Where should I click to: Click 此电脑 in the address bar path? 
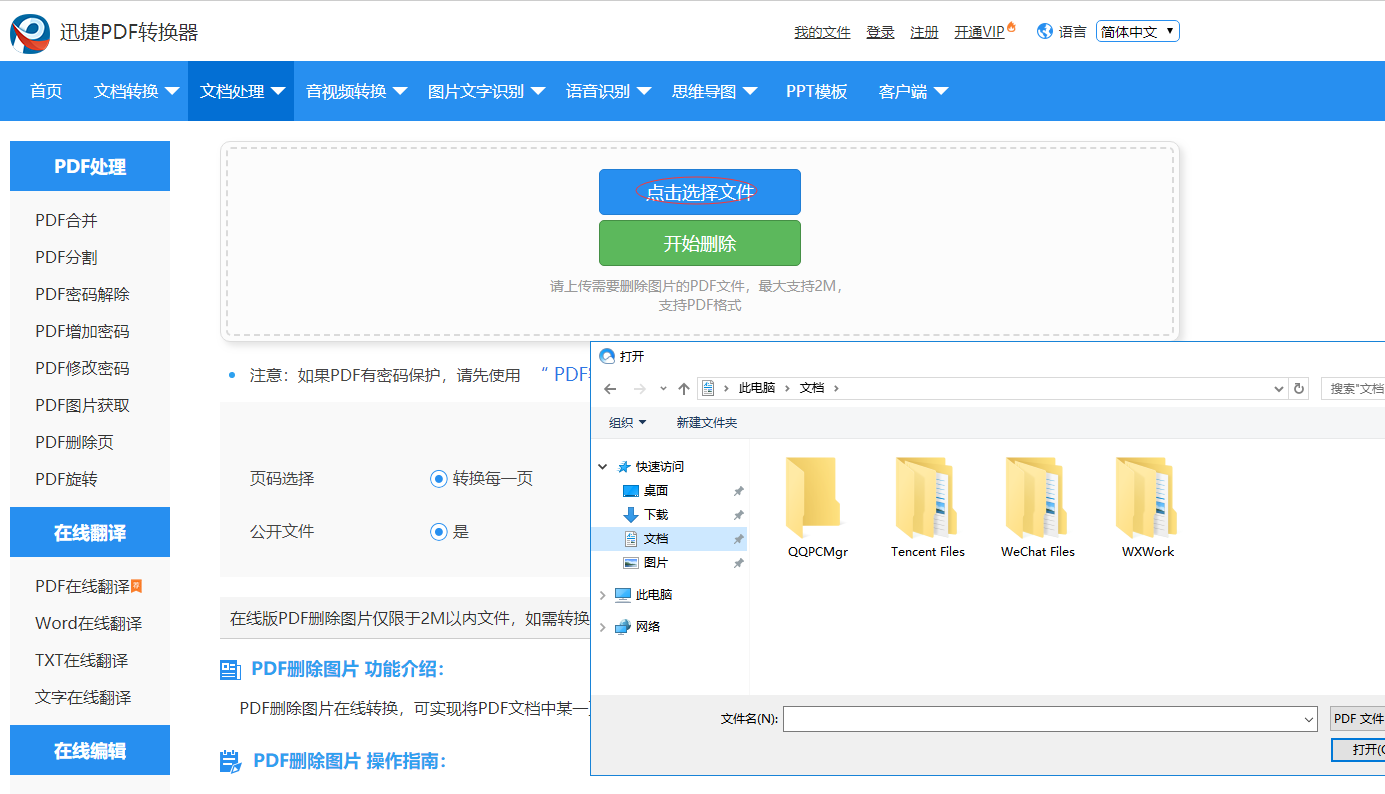tap(756, 388)
